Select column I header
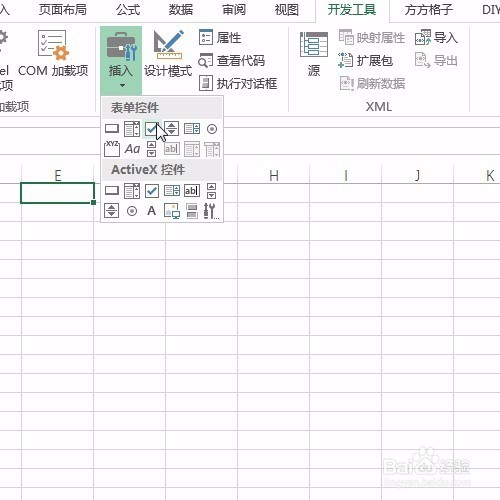Image resolution: width=500 pixels, height=500 pixels. [x=346, y=175]
